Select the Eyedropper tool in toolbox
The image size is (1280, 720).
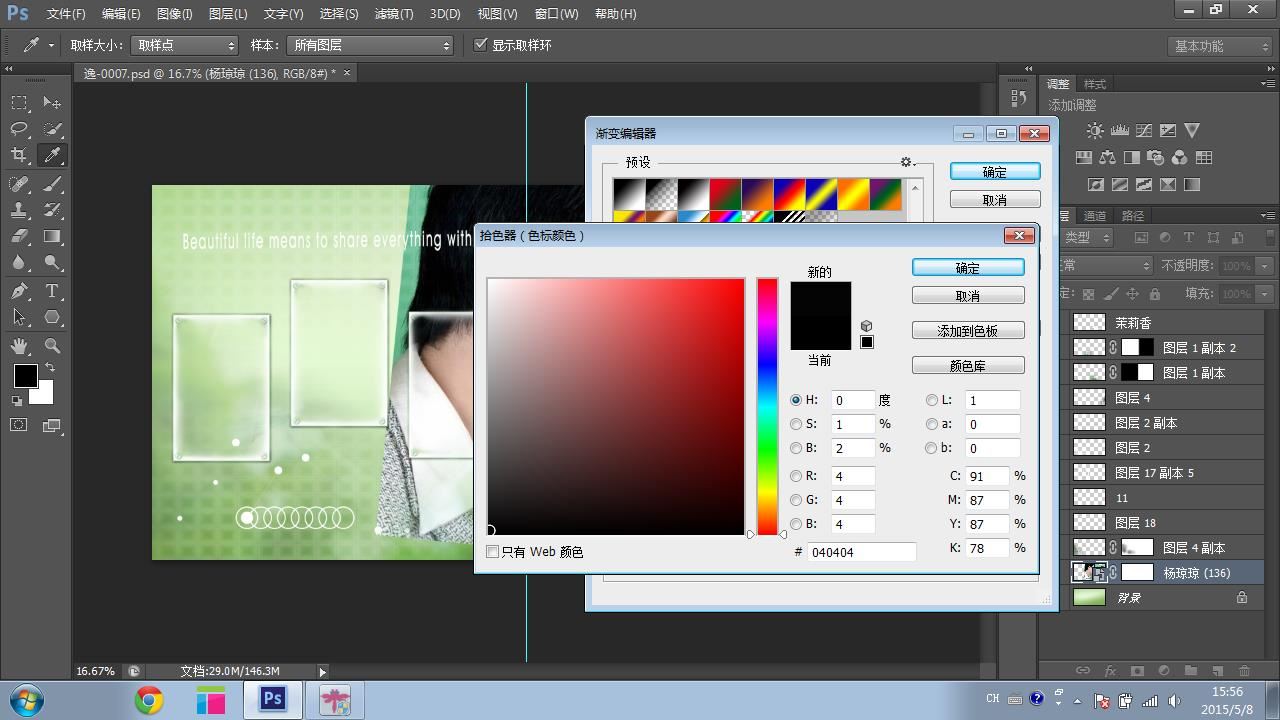[x=52, y=155]
